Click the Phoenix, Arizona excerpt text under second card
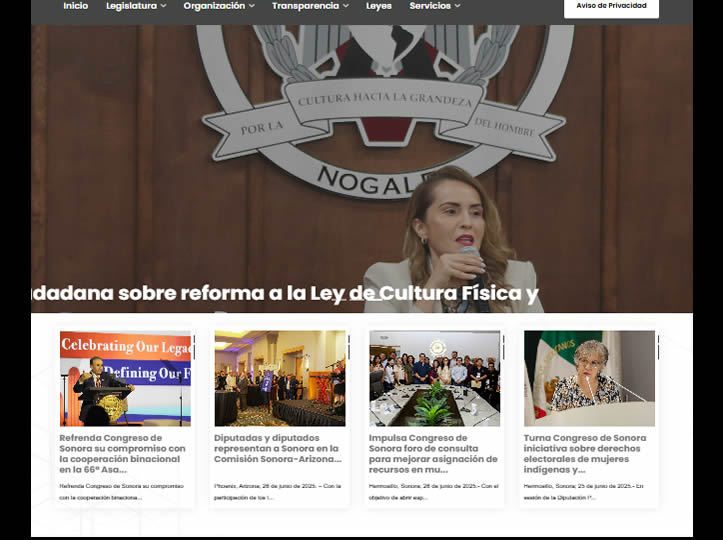 (277, 491)
